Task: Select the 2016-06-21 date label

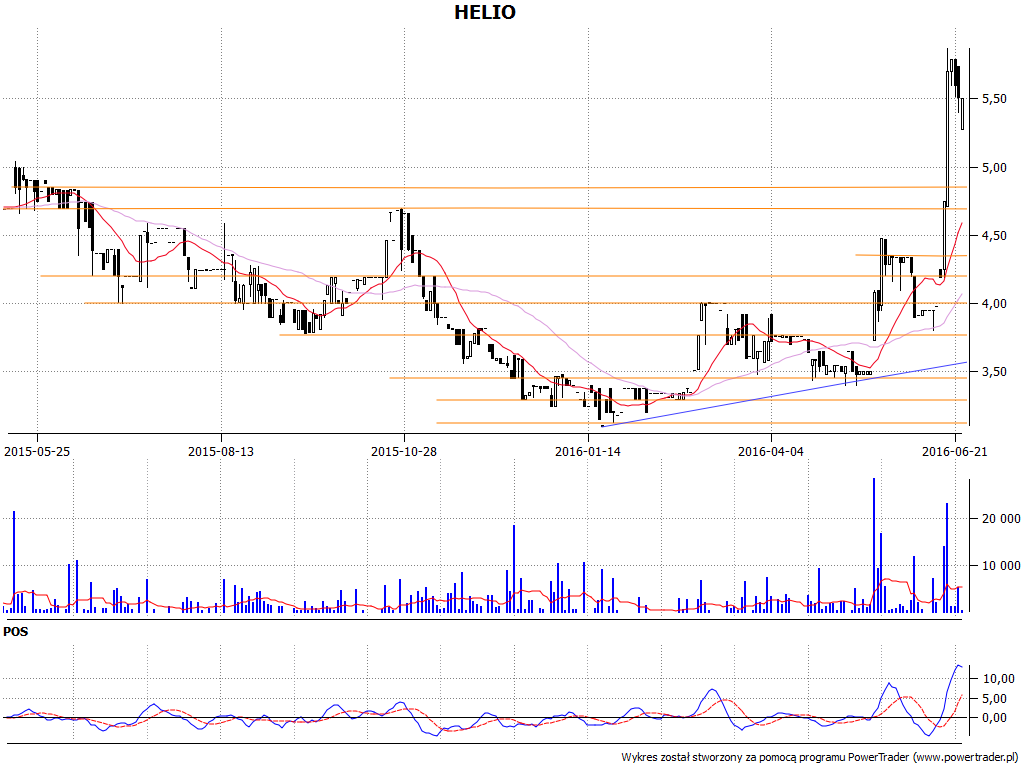Action: pos(955,451)
